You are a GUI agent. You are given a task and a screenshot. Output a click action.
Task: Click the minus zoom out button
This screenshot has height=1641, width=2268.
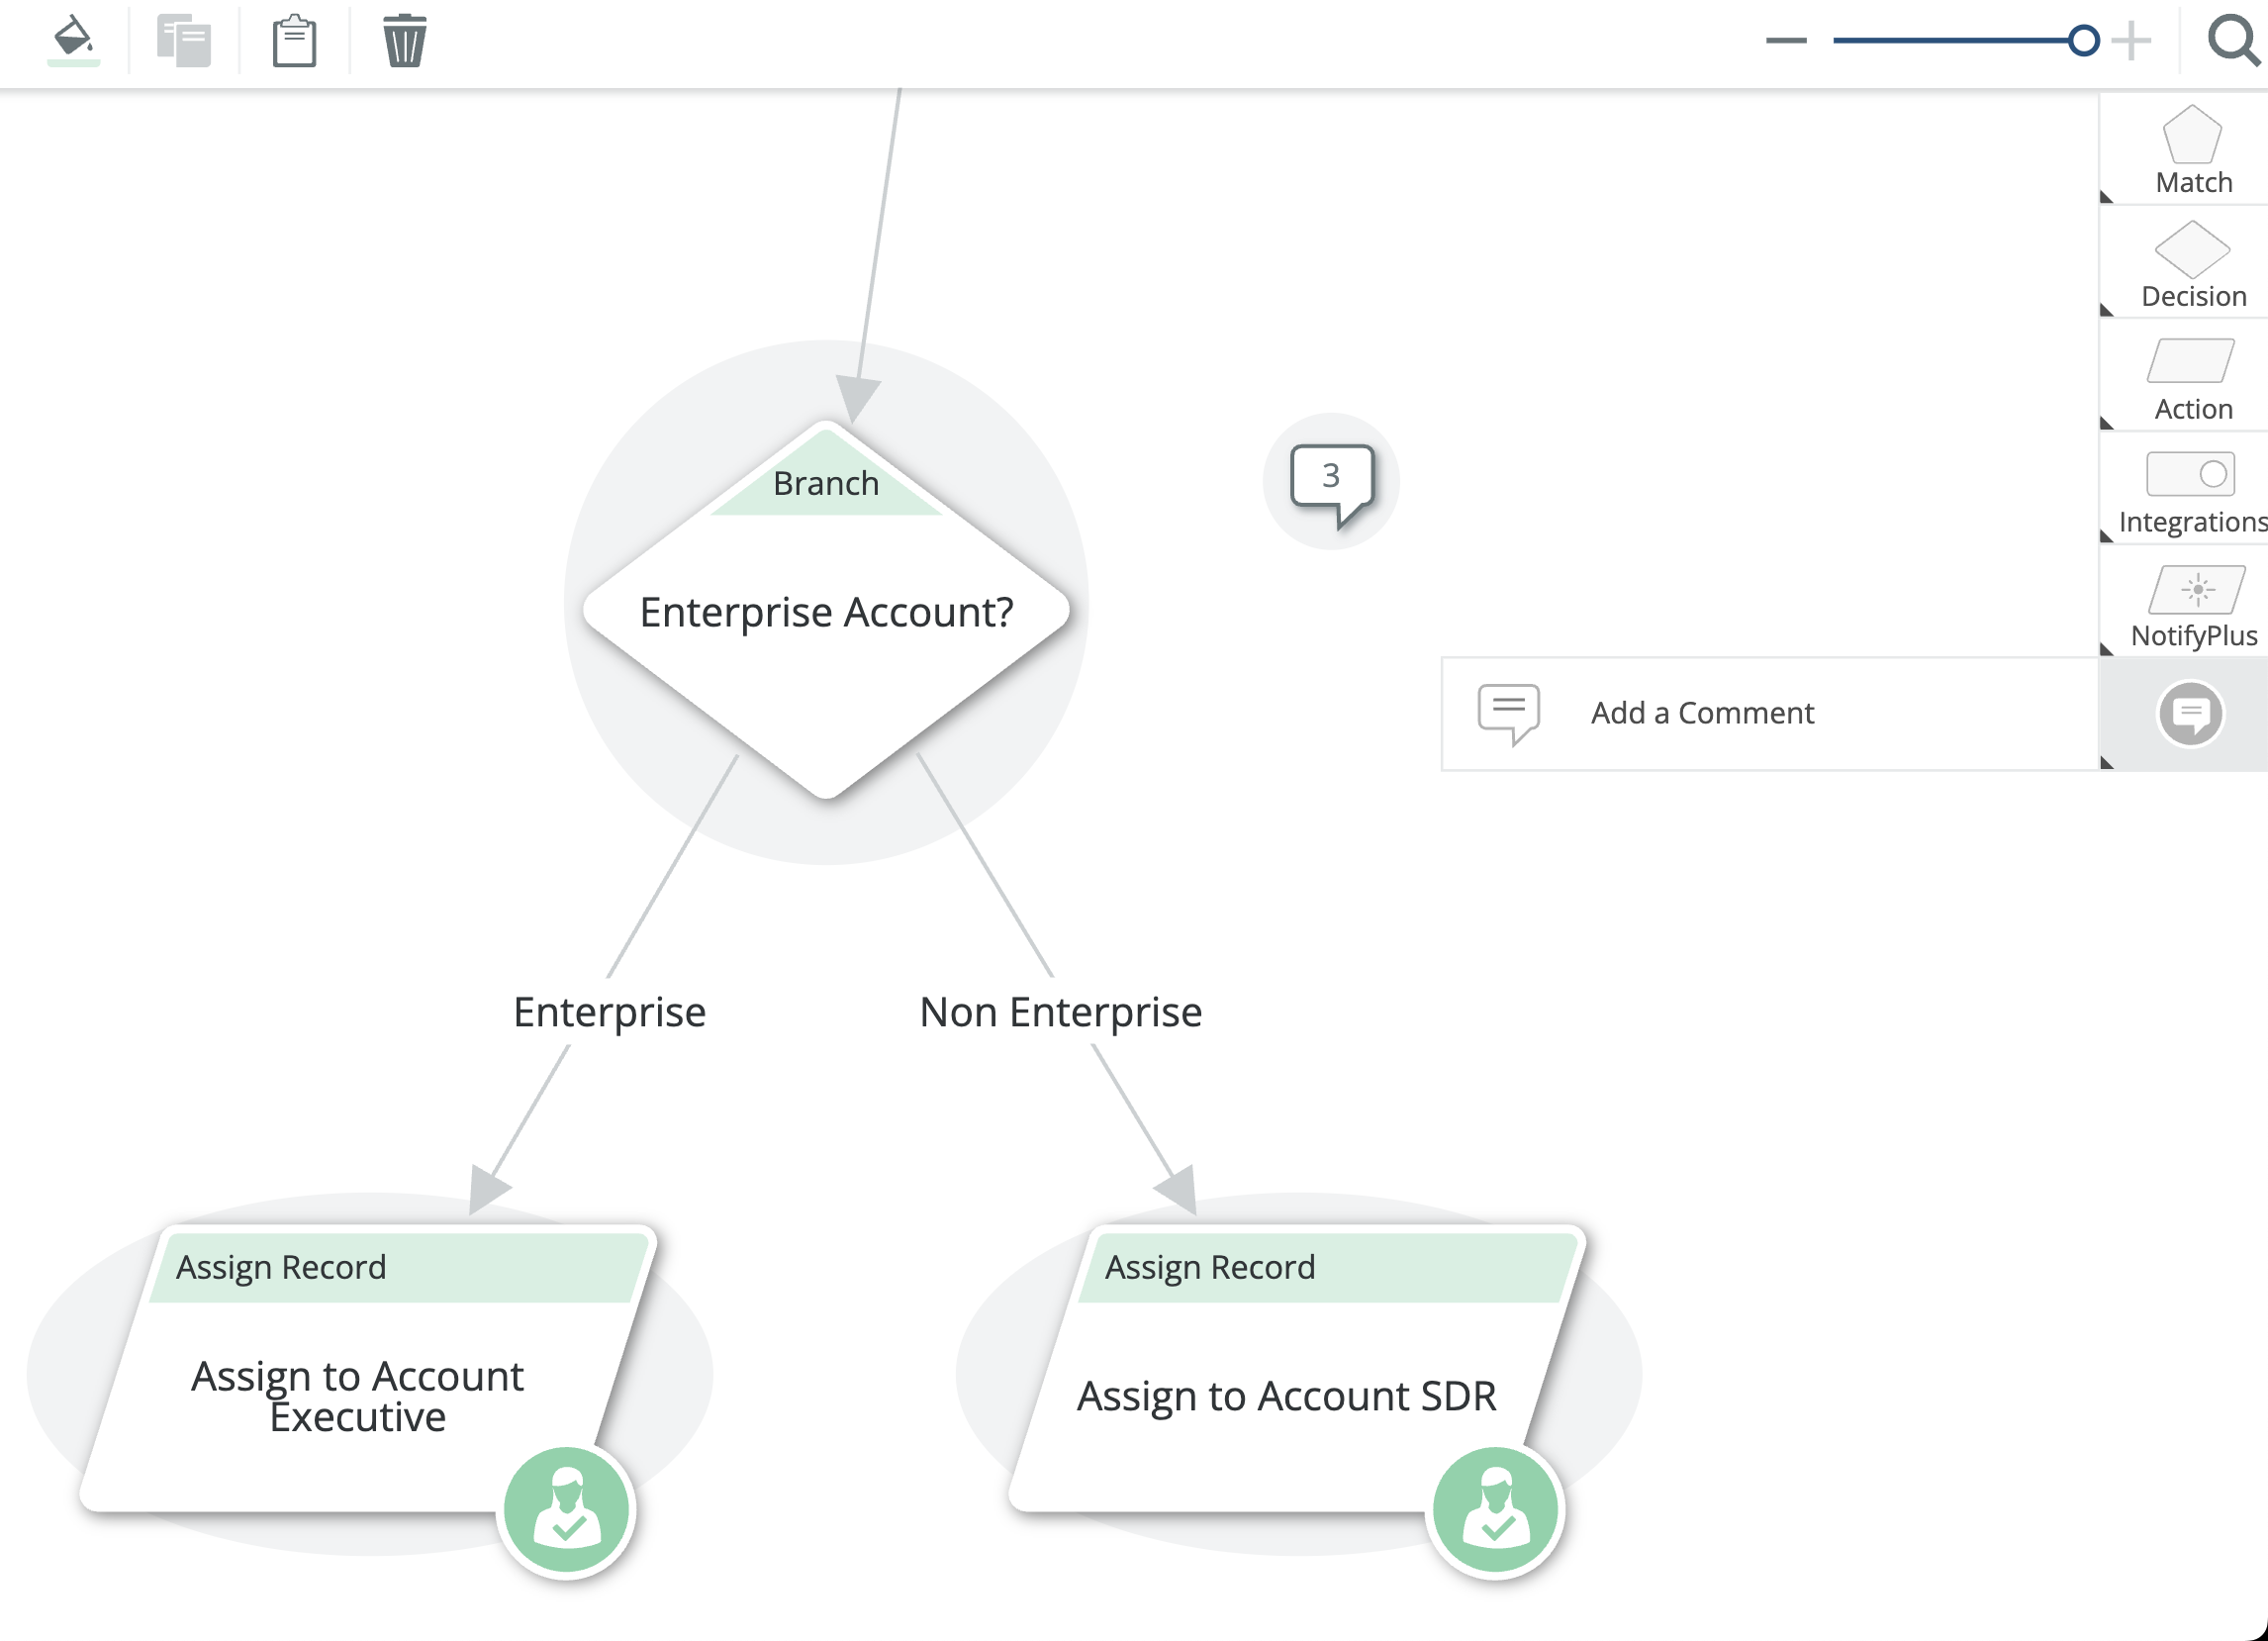pyautogui.click(x=1786, y=41)
